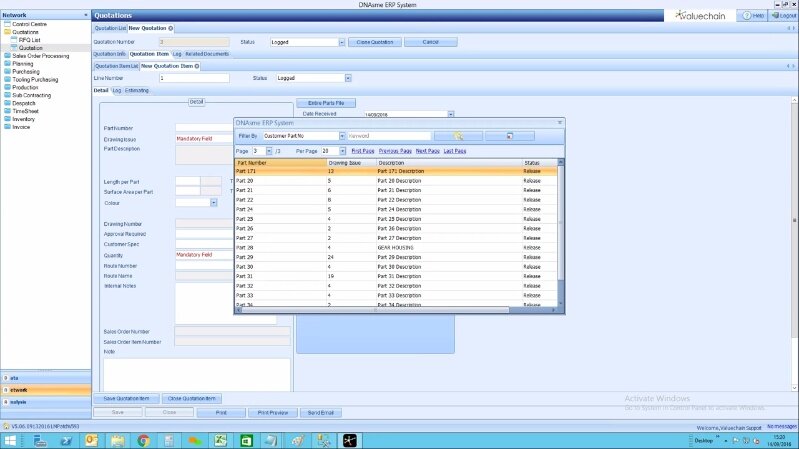Open the Colour dropdown
The height and width of the screenshot is (449, 799).
(214, 202)
